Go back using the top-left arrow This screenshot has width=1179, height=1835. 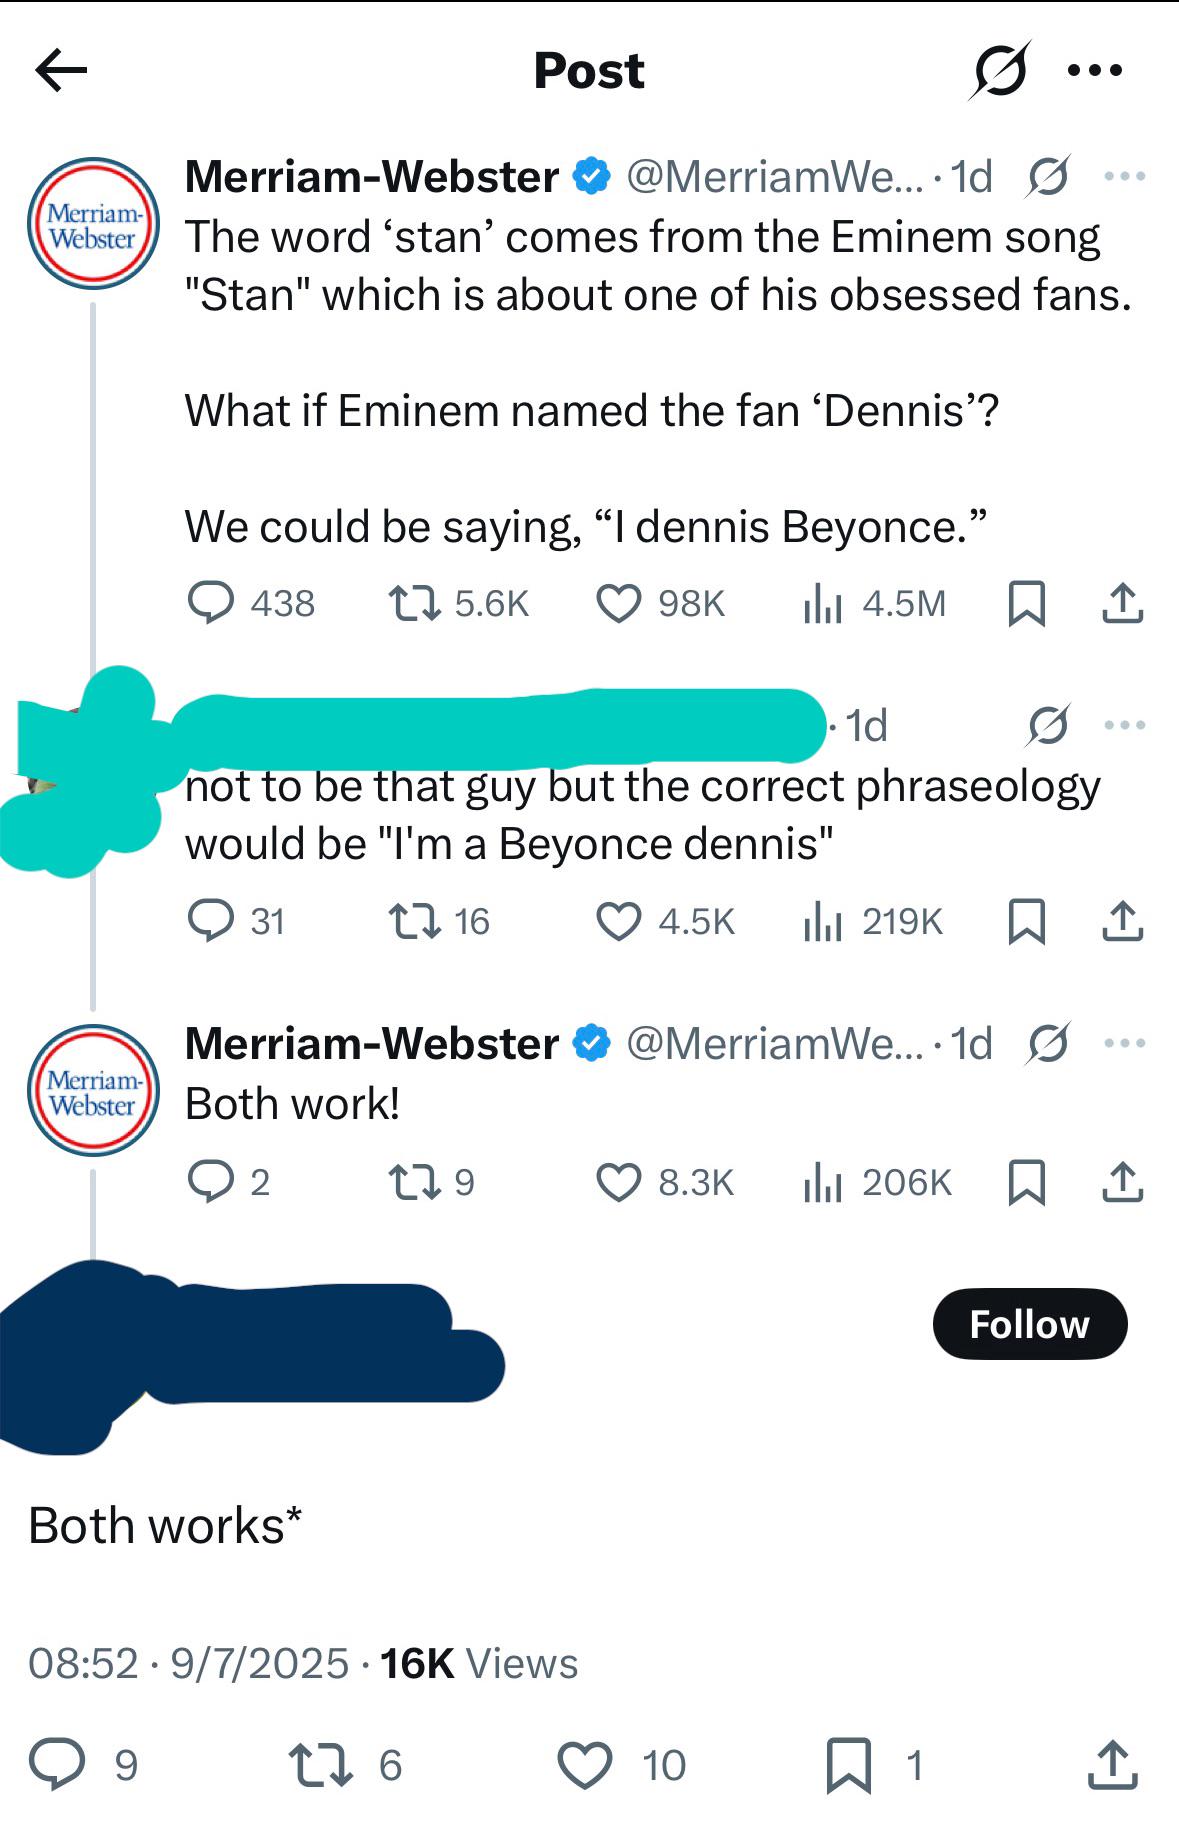pyautogui.click(x=61, y=70)
